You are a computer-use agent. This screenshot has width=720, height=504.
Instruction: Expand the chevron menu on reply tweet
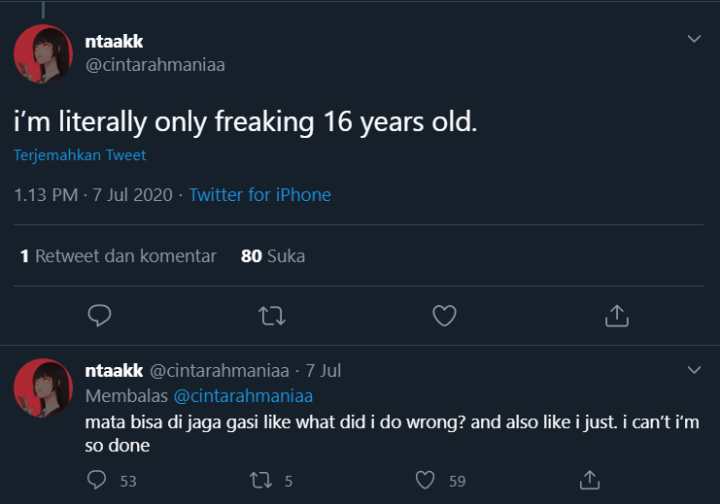click(x=694, y=370)
